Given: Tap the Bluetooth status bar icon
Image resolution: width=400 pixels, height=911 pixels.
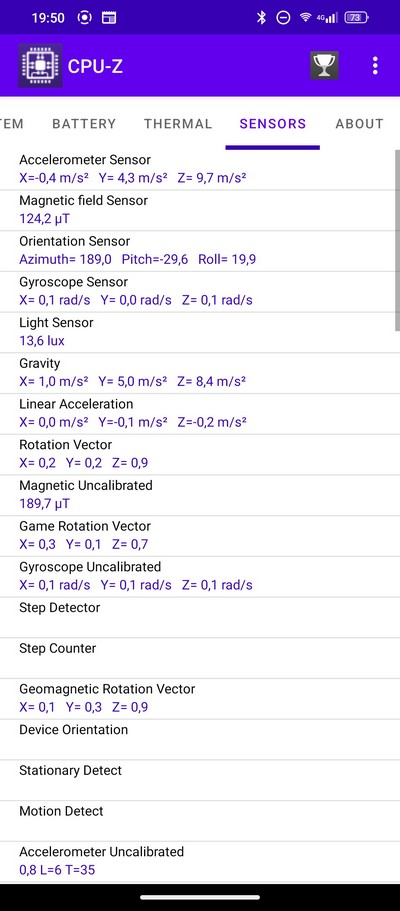Looking at the screenshot, I should coord(261,18).
